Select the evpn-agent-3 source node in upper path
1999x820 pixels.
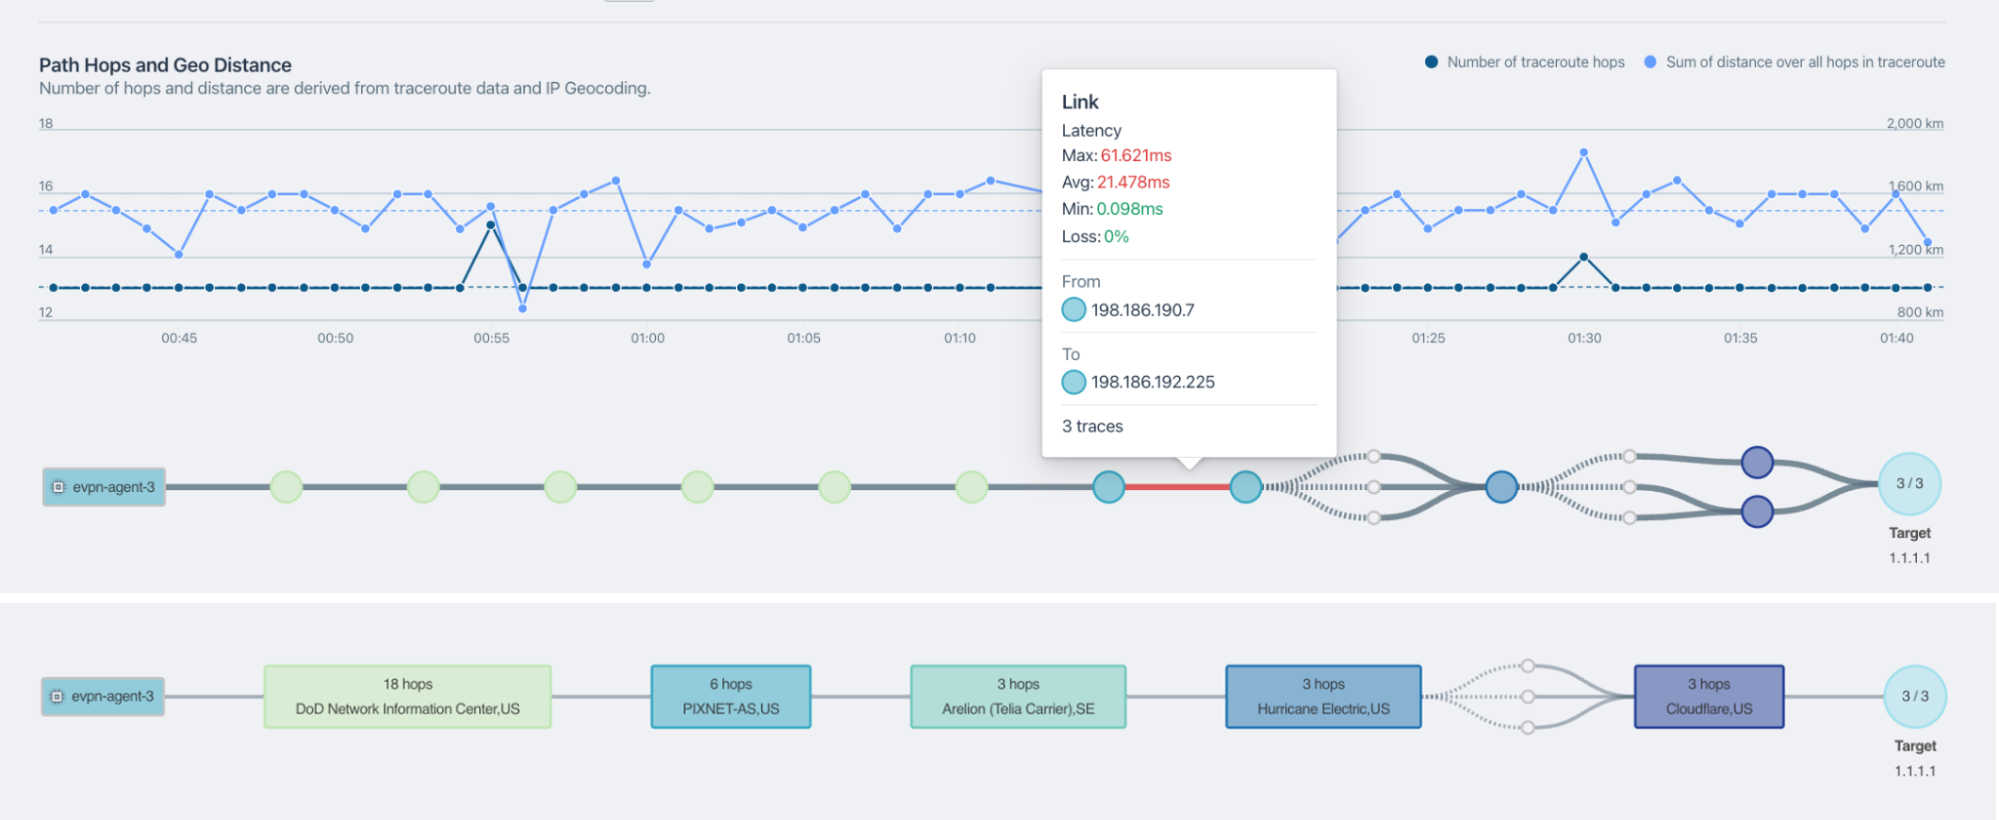pyautogui.click(x=104, y=487)
